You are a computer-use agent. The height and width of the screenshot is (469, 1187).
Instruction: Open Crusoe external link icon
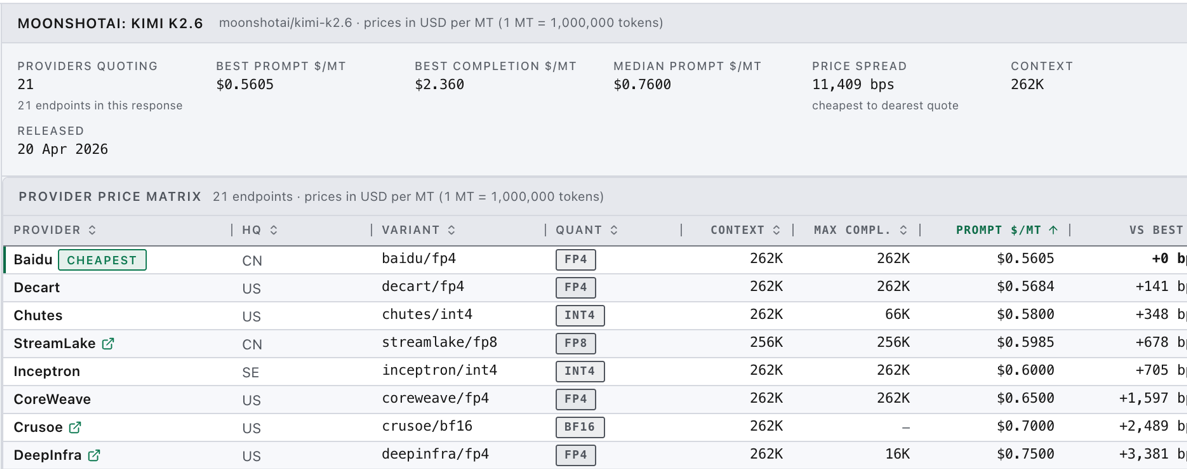click(x=75, y=427)
